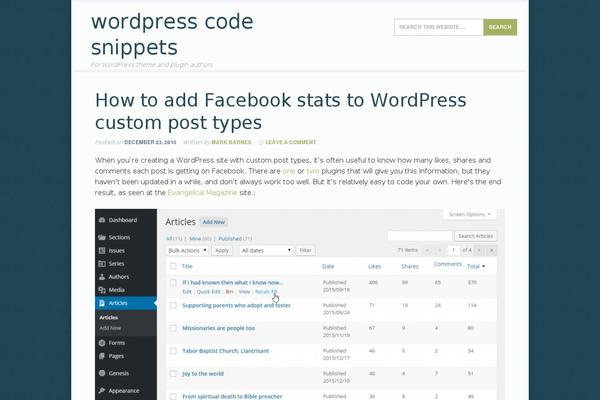
Task: Tick the select-all checkbox beside Title
Action: click(x=173, y=266)
